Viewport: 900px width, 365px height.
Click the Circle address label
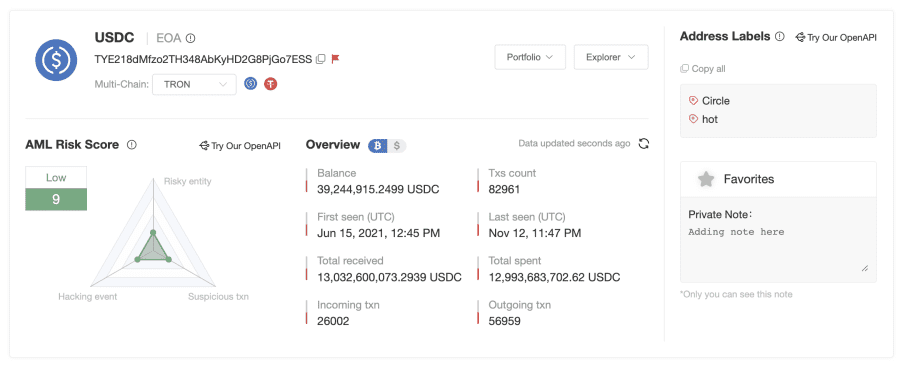[716, 101]
